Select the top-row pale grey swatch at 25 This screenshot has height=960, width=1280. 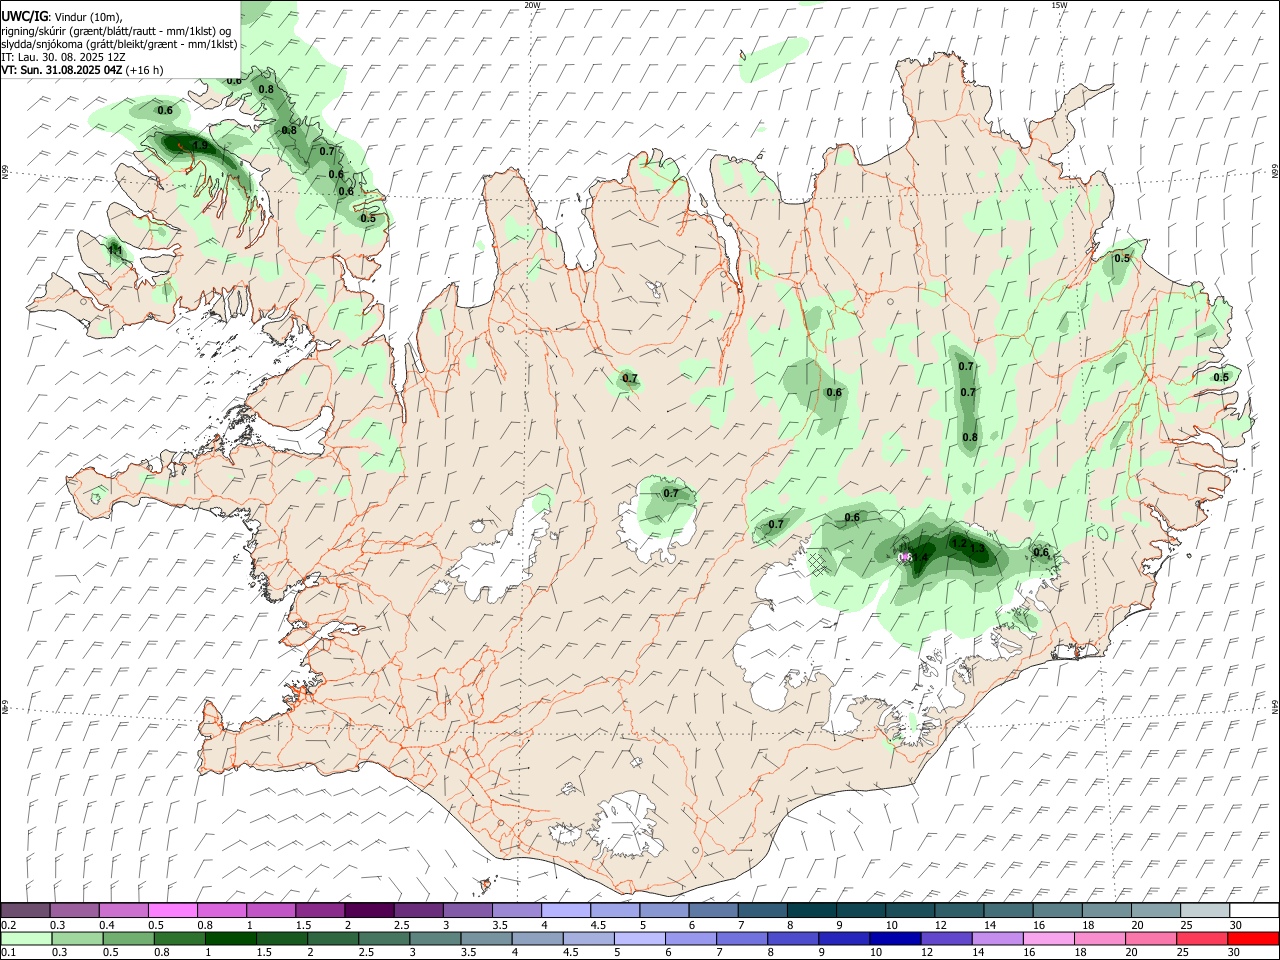pos(1206,911)
